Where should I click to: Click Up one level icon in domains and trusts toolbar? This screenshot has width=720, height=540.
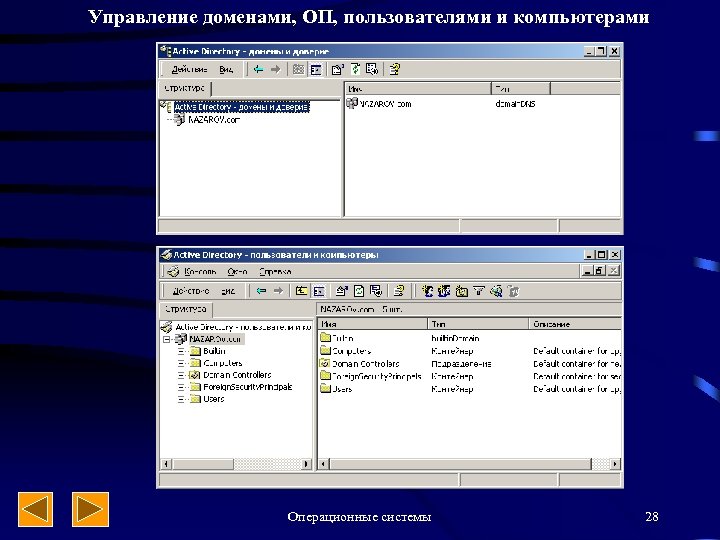point(298,69)
